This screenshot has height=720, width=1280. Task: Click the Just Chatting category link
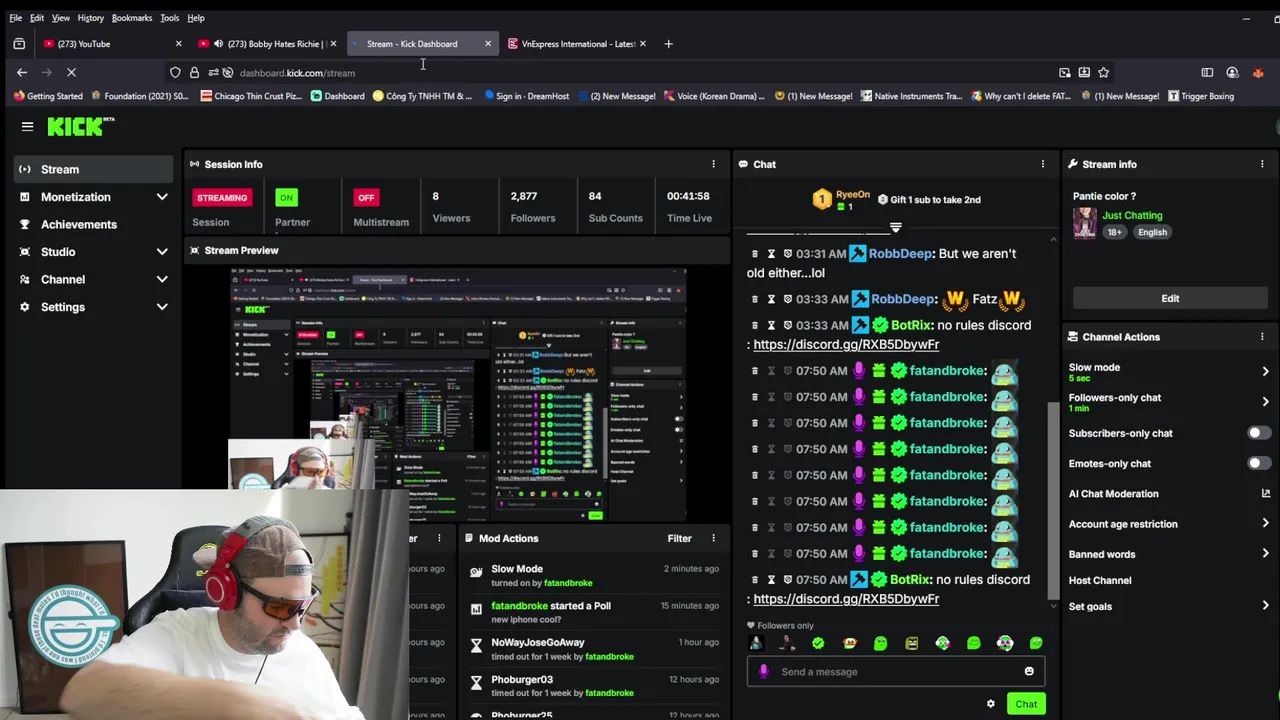[1132, 215]
